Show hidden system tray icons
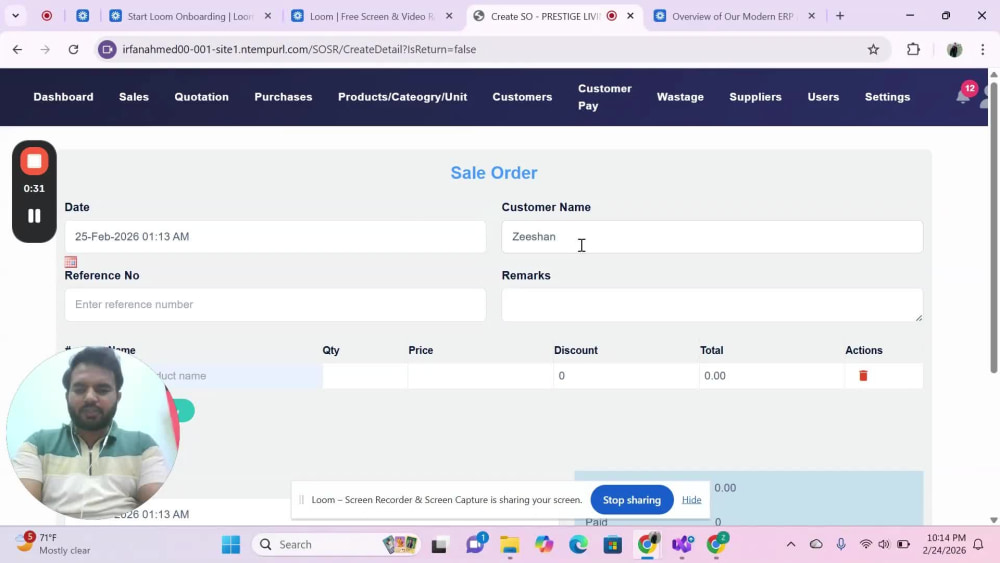This screenshot has height=563, width=1000. click(x=791, y=544)
